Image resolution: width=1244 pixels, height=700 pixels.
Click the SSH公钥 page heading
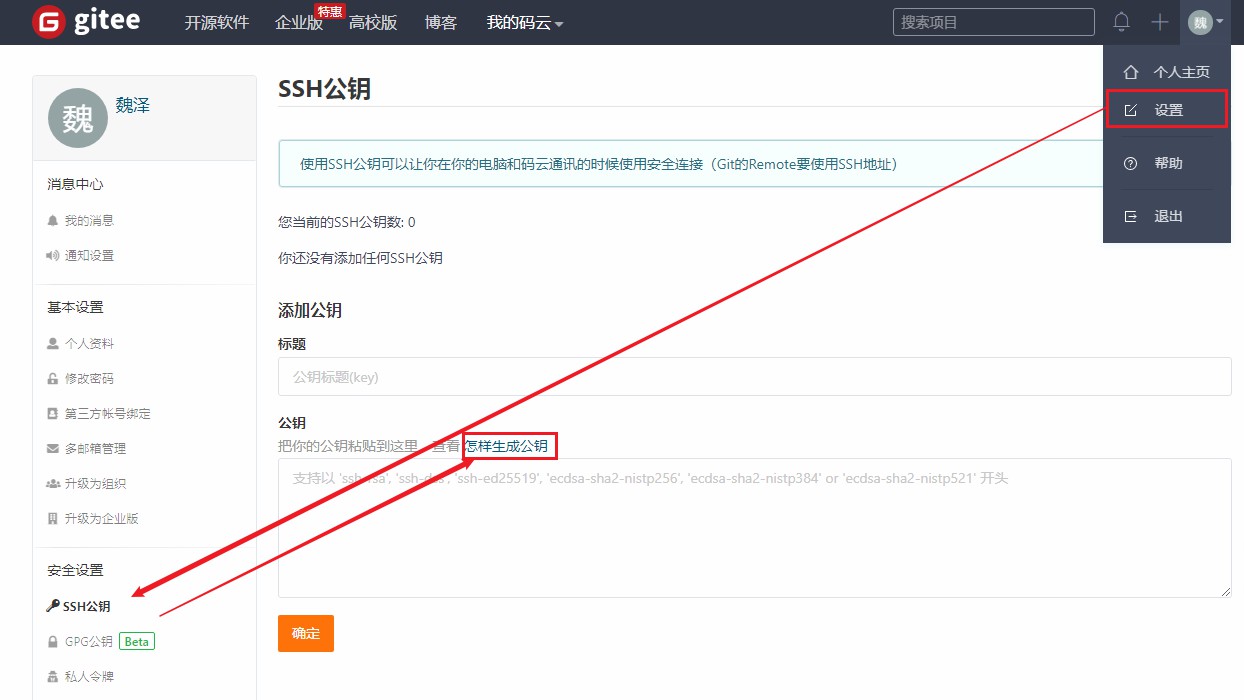324,89
